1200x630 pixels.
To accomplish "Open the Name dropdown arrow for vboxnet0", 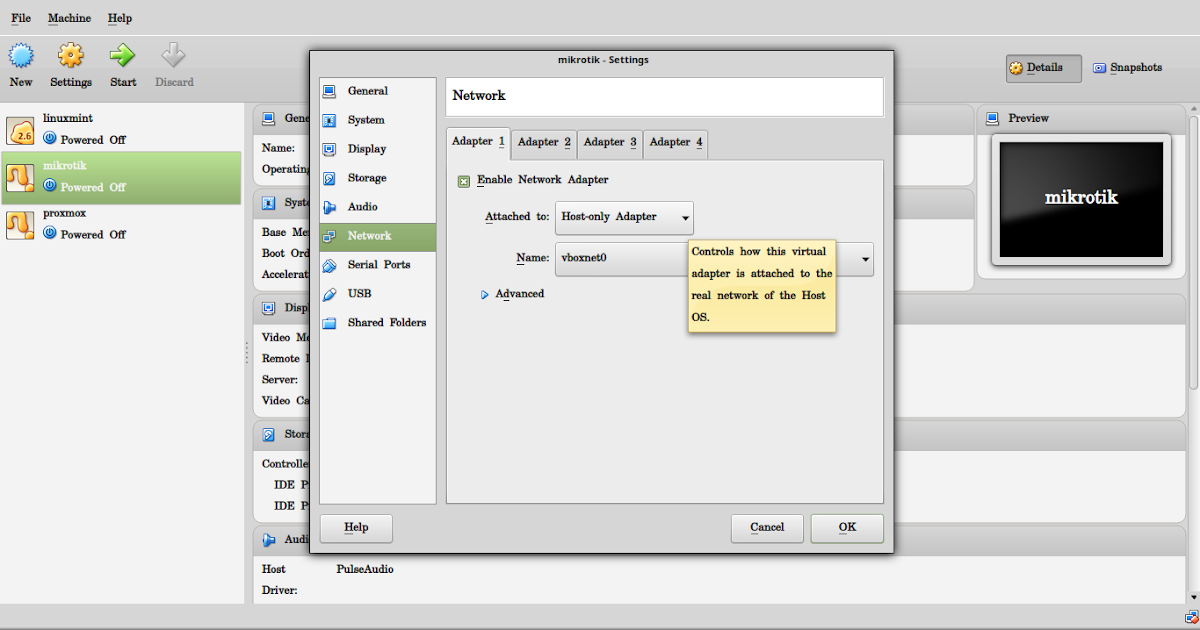I will 864,259.
